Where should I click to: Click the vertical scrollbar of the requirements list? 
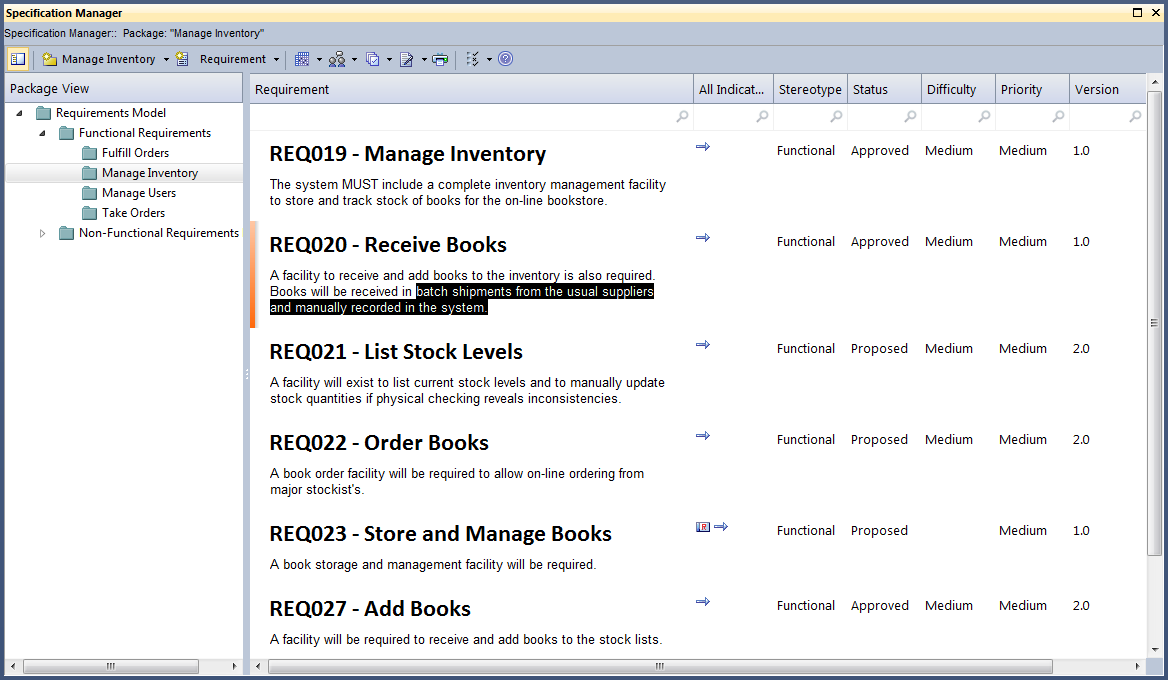(x=1154, y=322)
